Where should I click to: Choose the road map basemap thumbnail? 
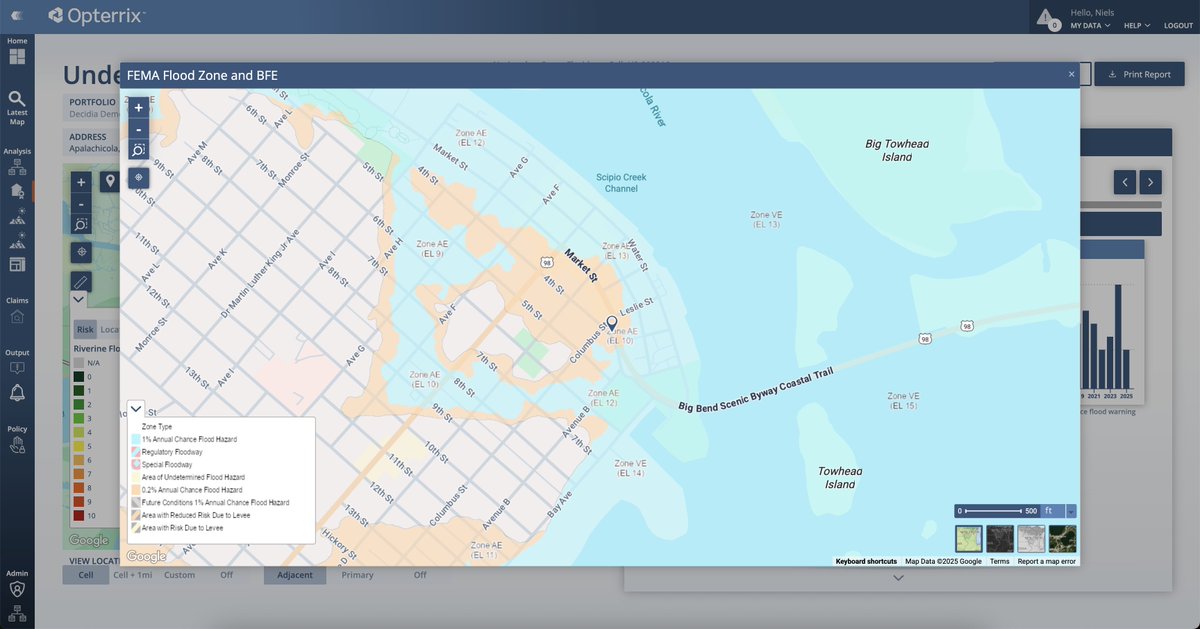(x=969, y=539)
